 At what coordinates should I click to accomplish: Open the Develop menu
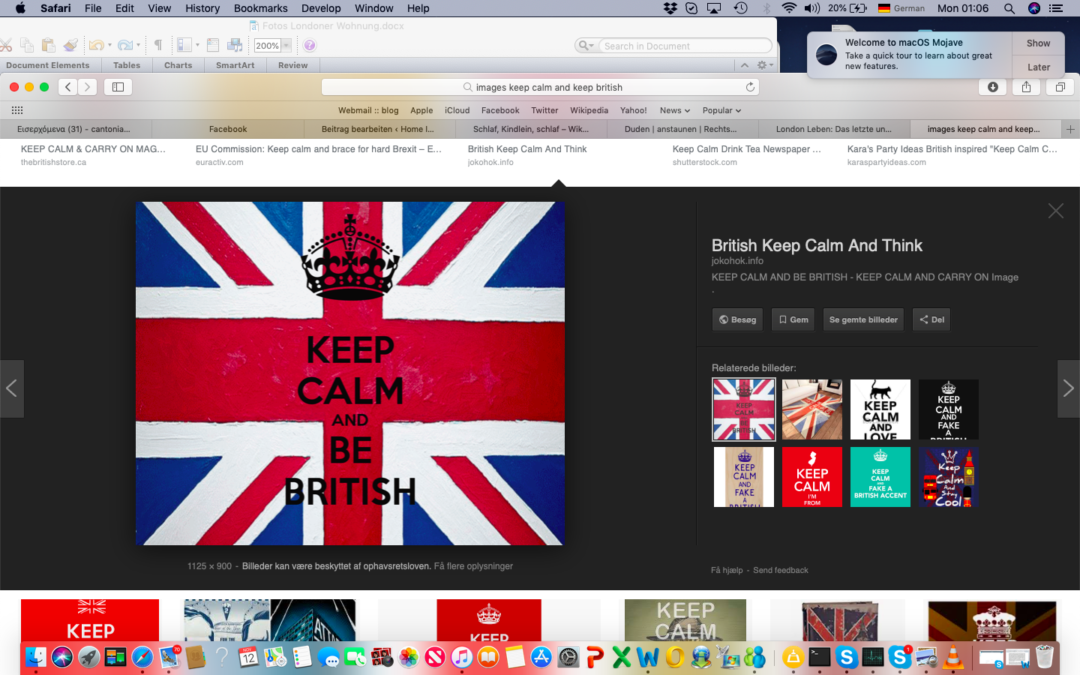321,8
